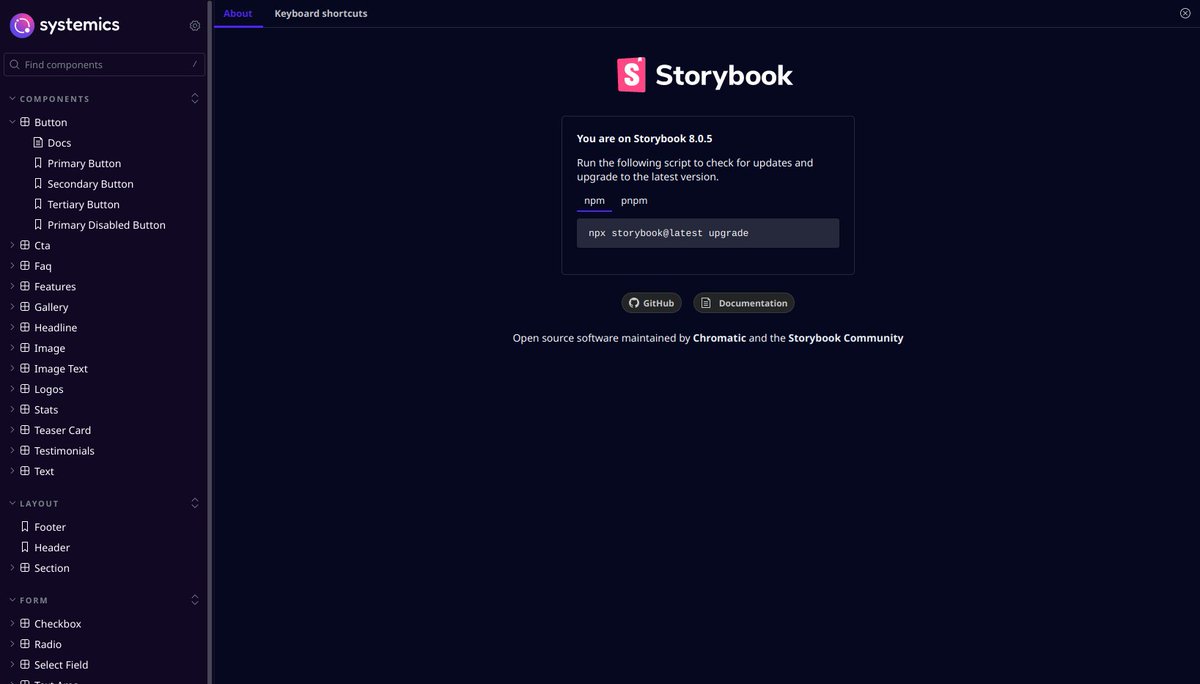Select the npm tab

[594, 201]
